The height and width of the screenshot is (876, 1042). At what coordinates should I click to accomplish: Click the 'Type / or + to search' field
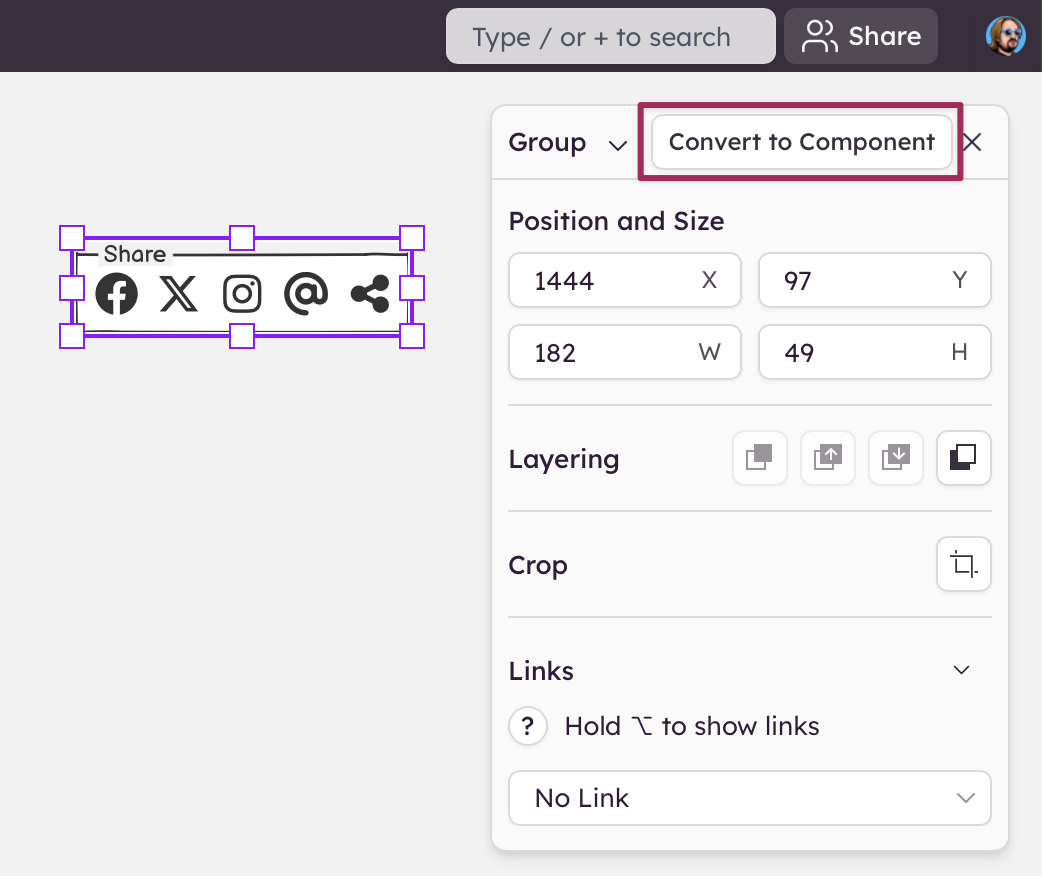[x=610, y=37]
